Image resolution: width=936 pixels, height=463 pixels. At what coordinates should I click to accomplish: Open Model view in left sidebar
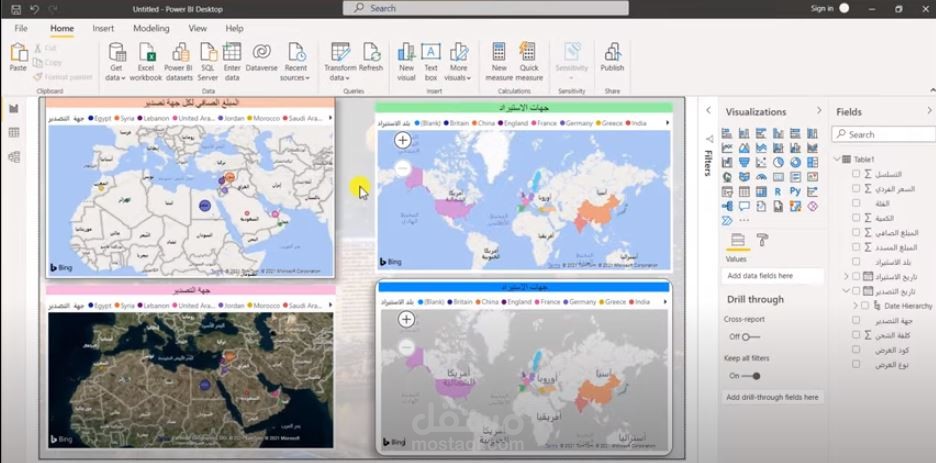14,157
